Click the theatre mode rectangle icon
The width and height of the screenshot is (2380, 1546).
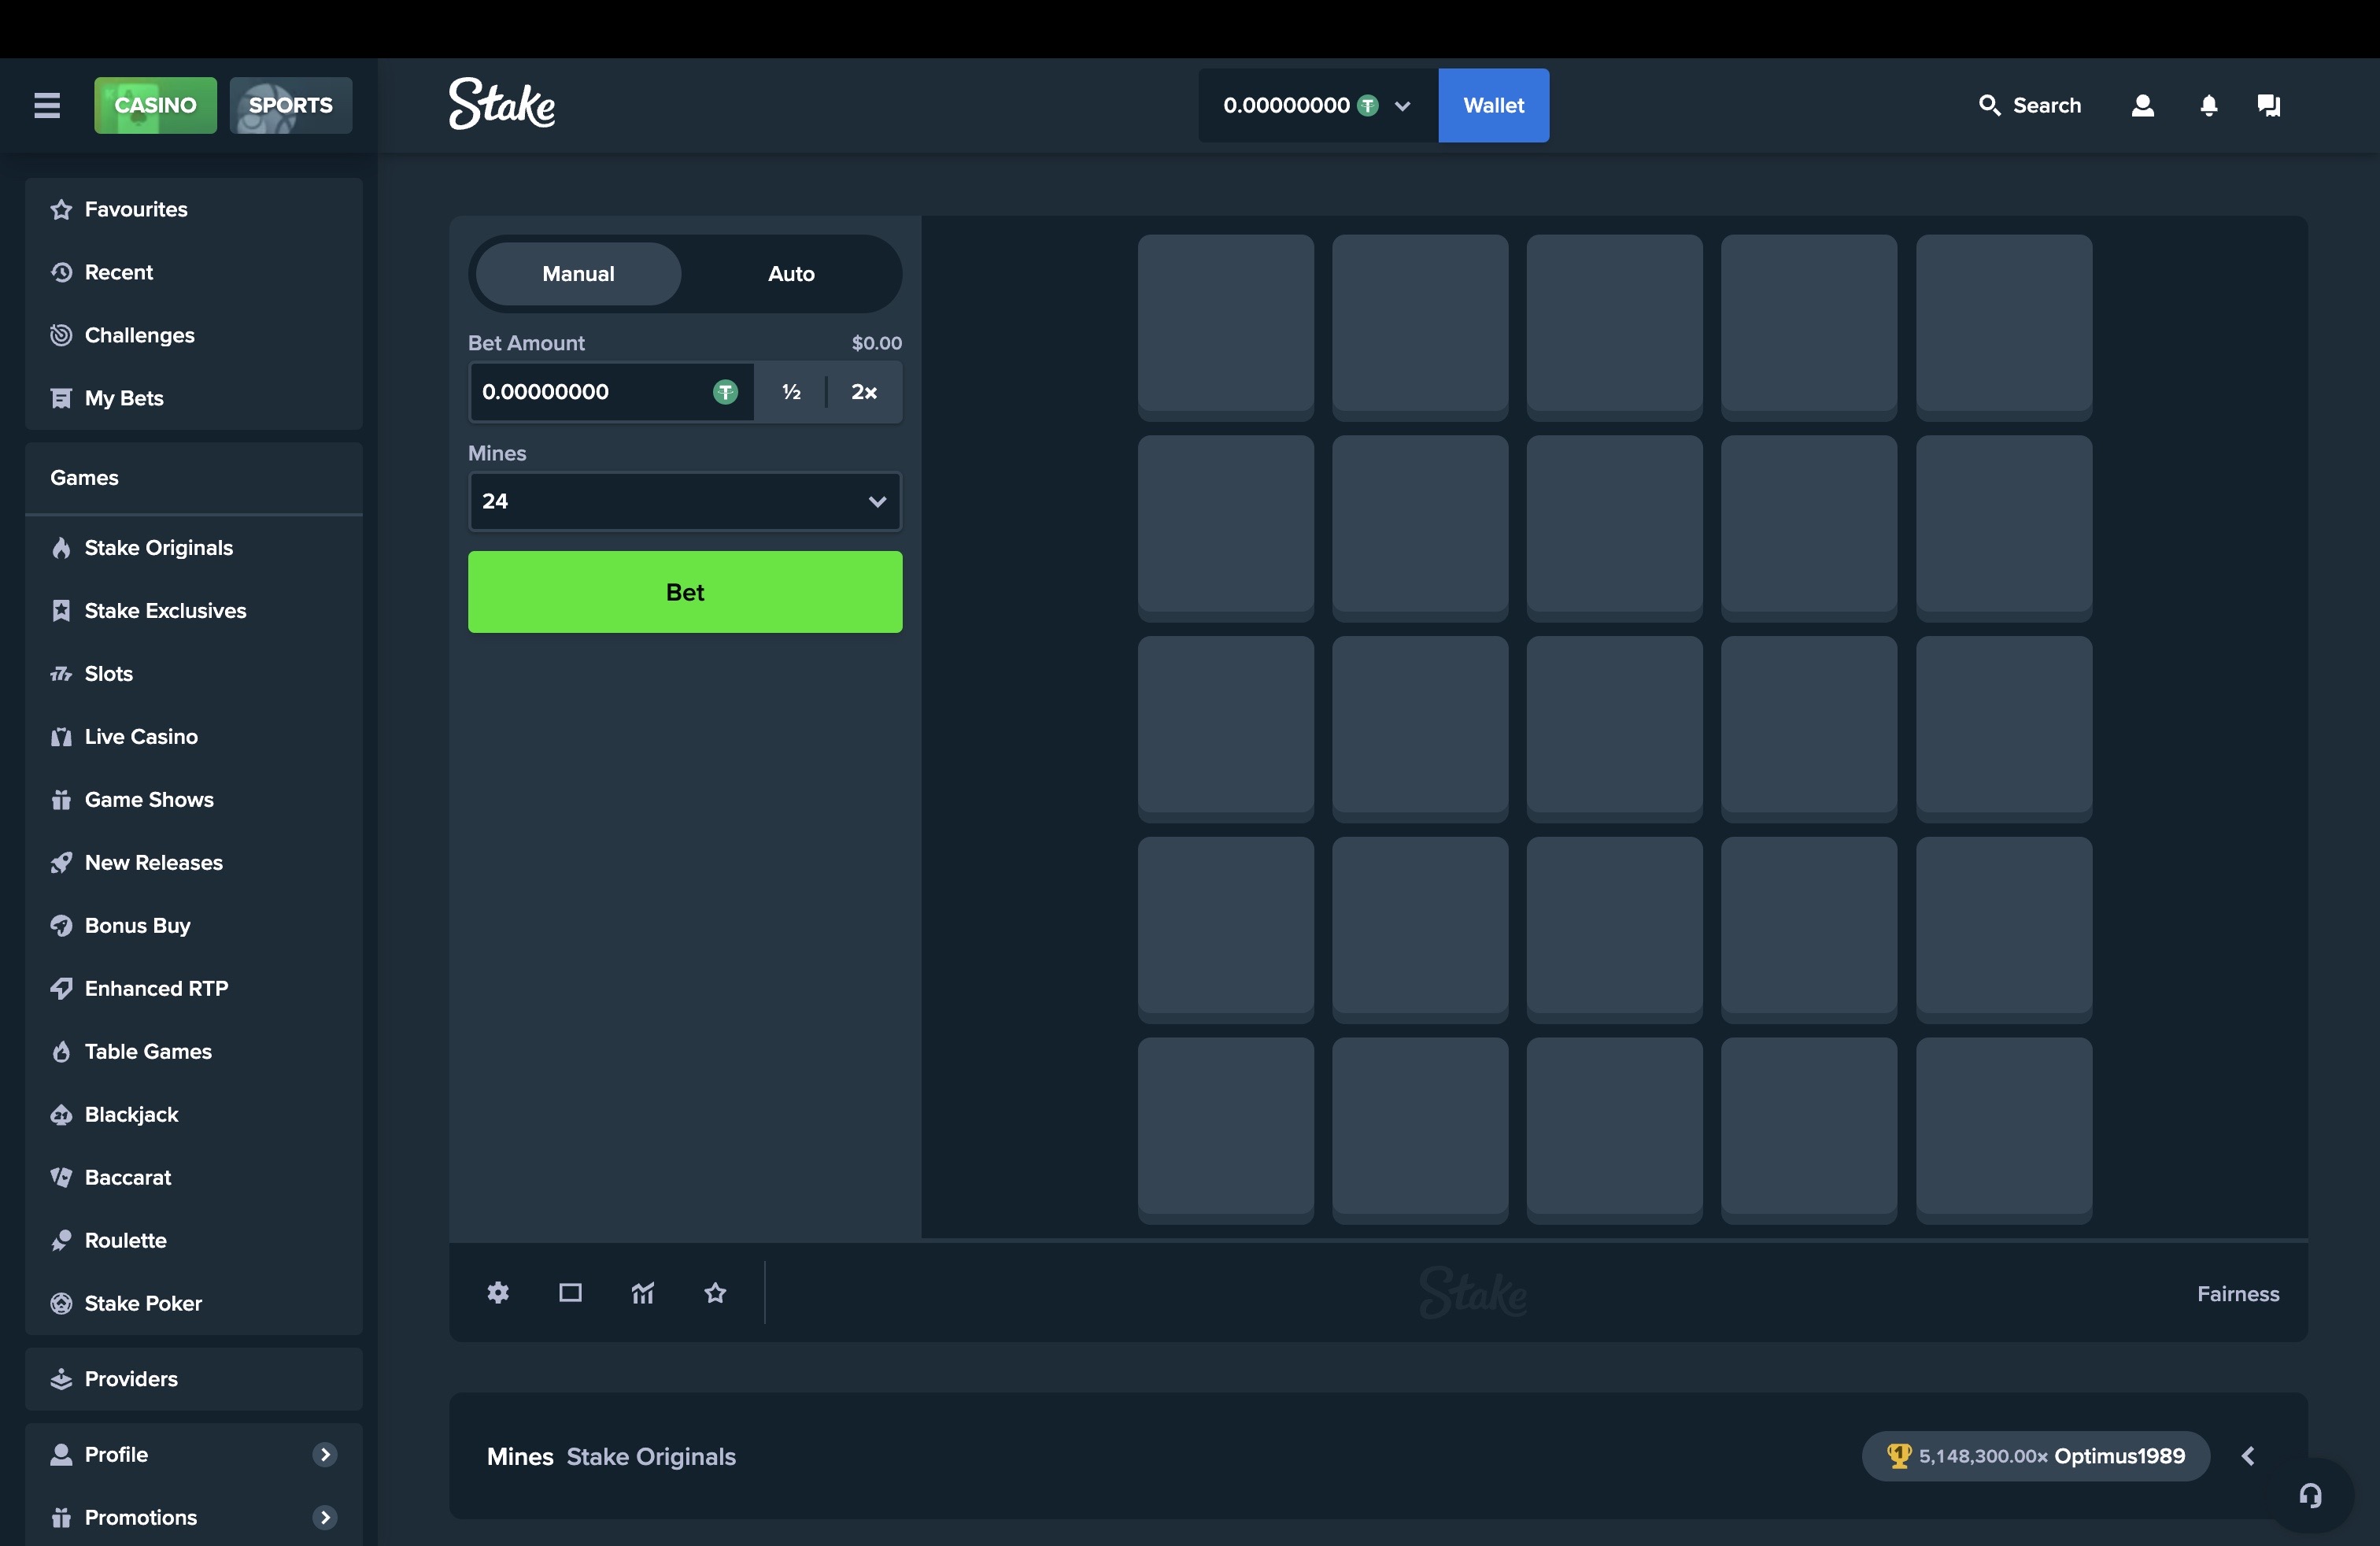pyautogui.click(x=570, y=1292)
